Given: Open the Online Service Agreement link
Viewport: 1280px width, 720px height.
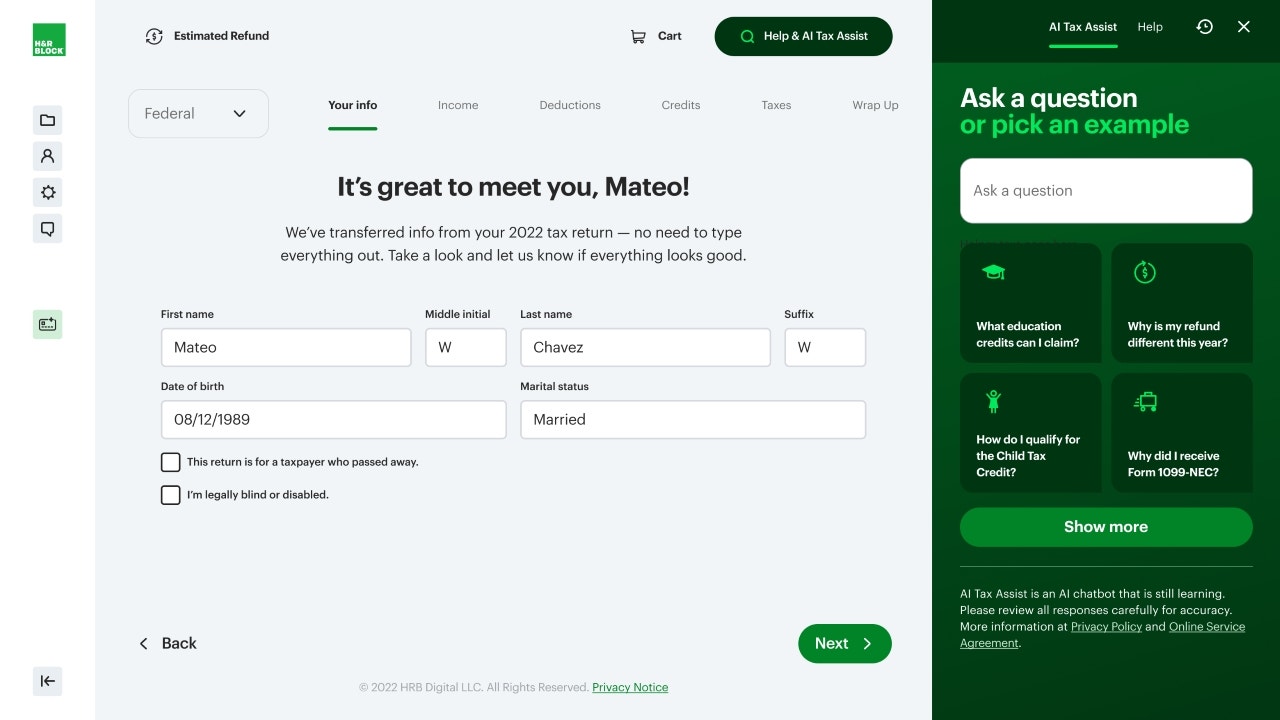Looking at the screenshot, I should coord(1206,627).
